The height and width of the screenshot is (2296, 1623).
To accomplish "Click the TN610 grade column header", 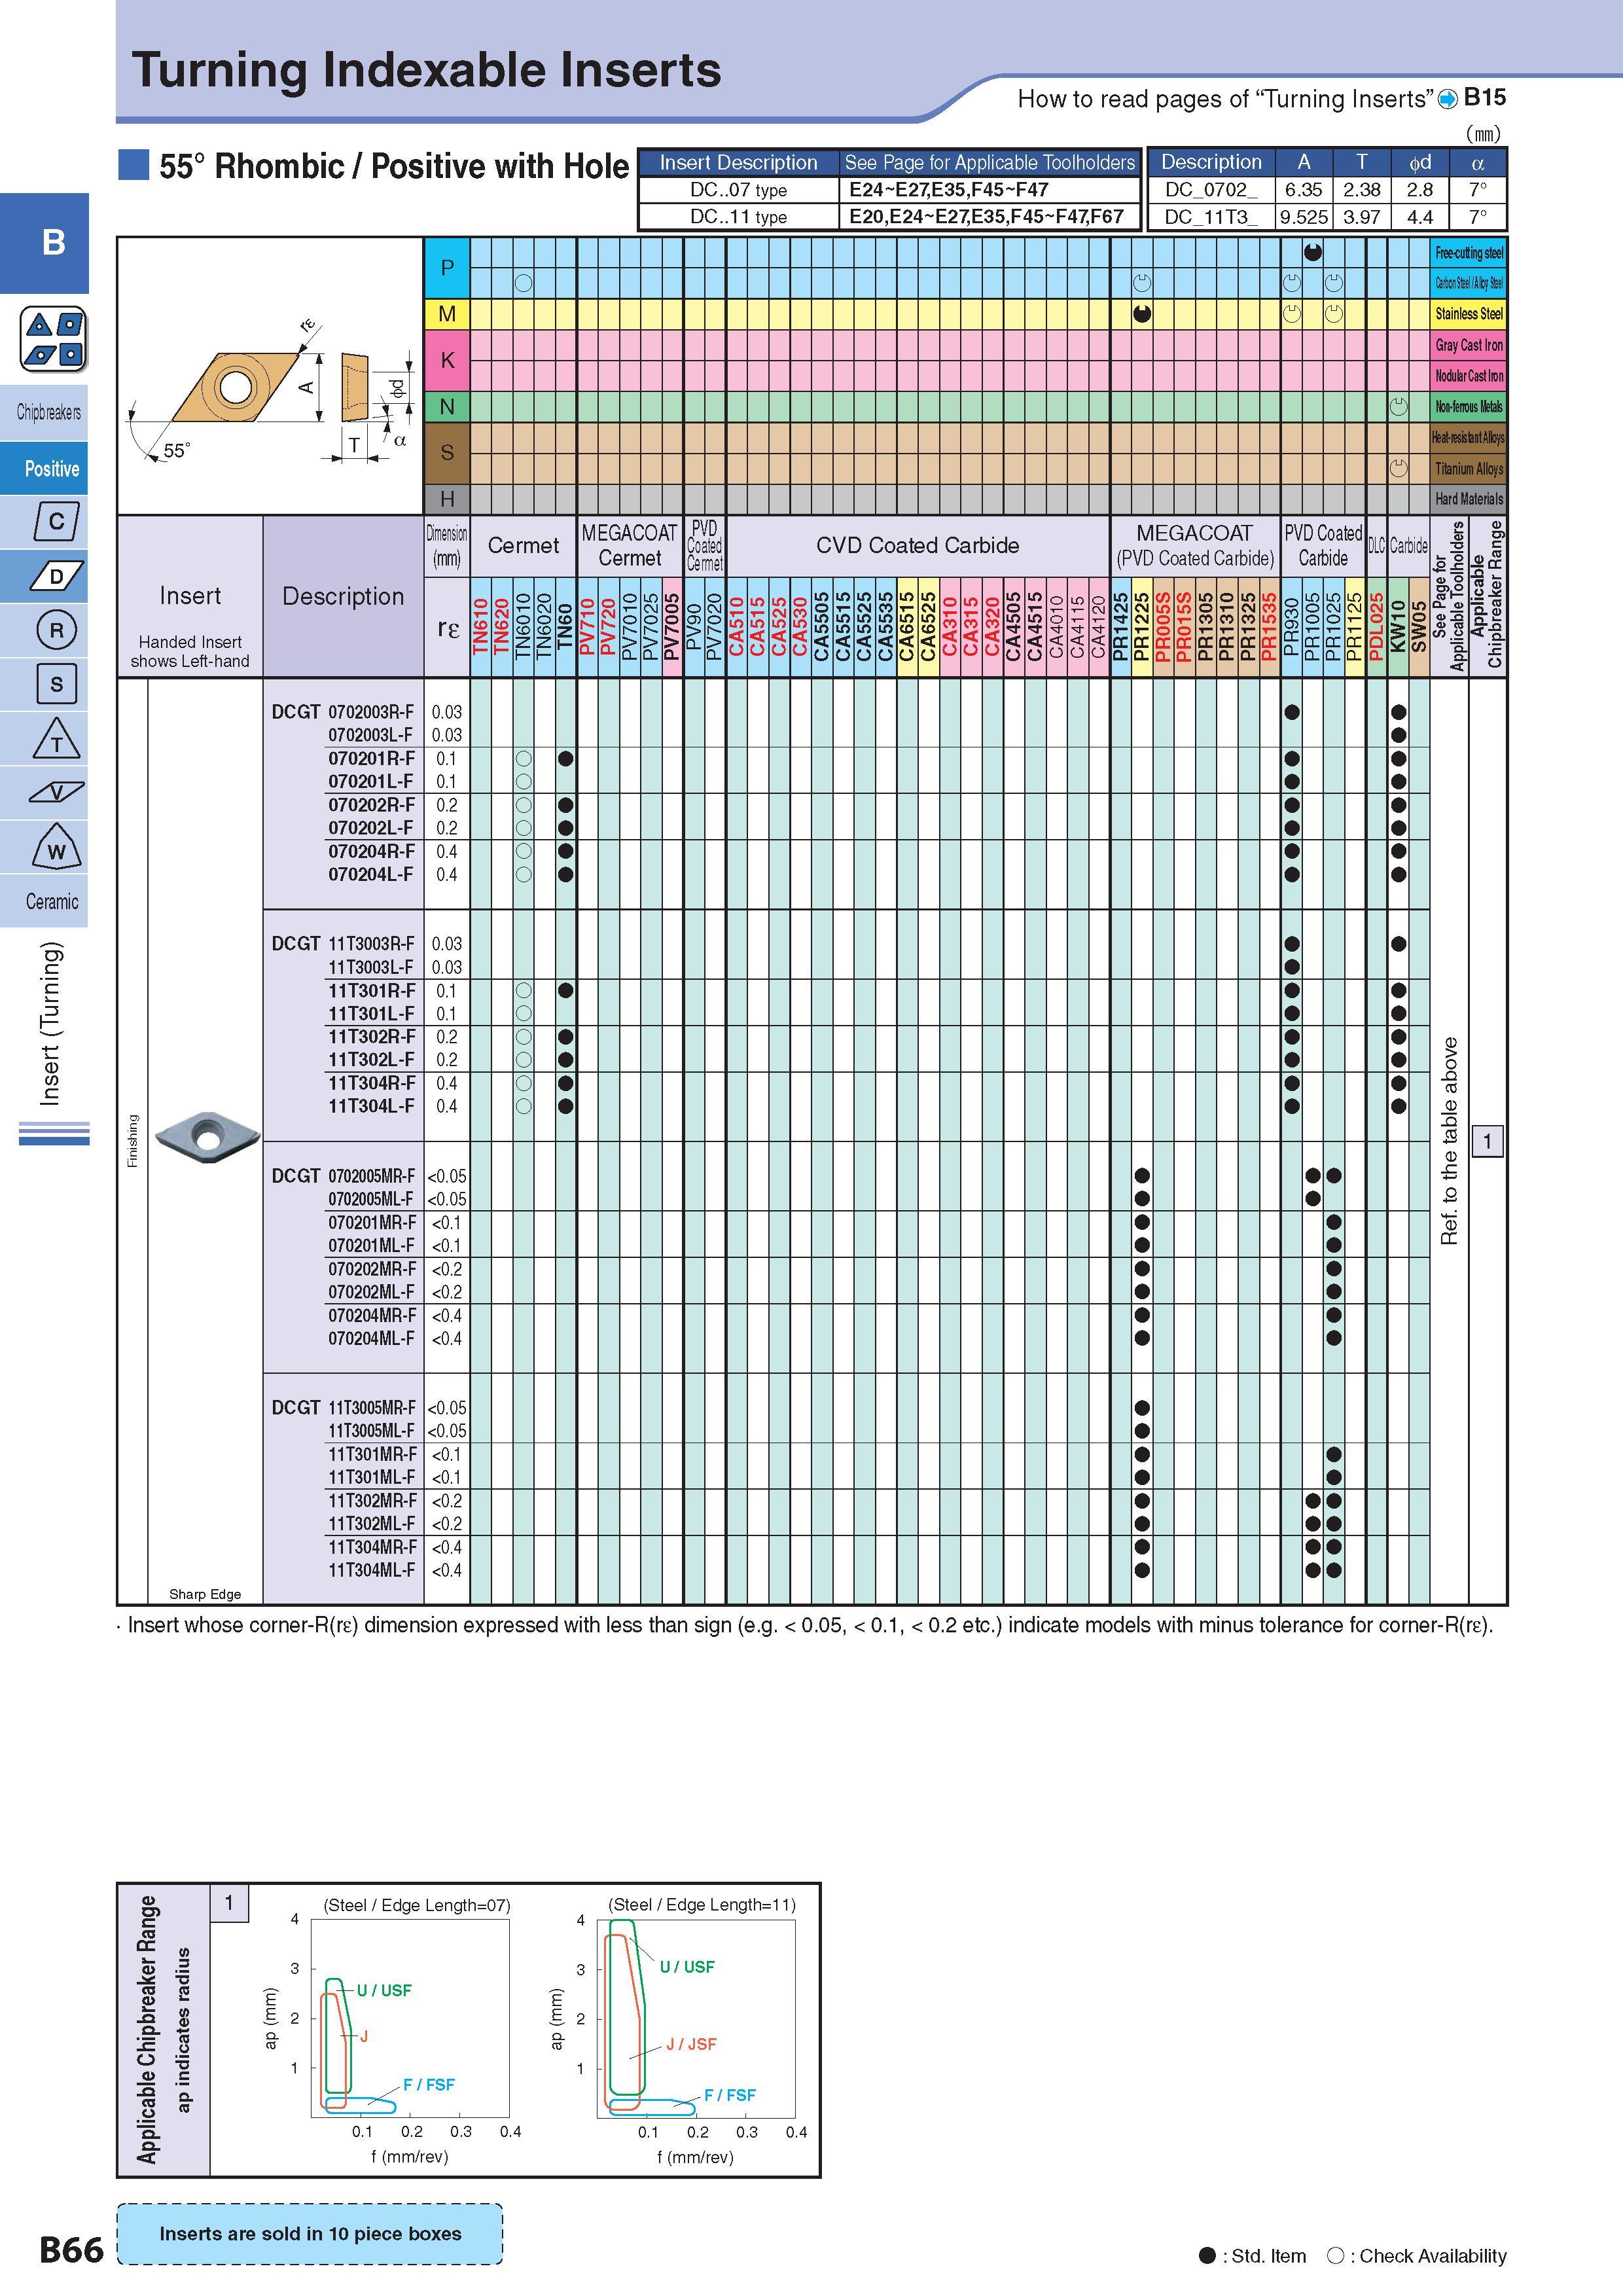I will tap(480, 626).
